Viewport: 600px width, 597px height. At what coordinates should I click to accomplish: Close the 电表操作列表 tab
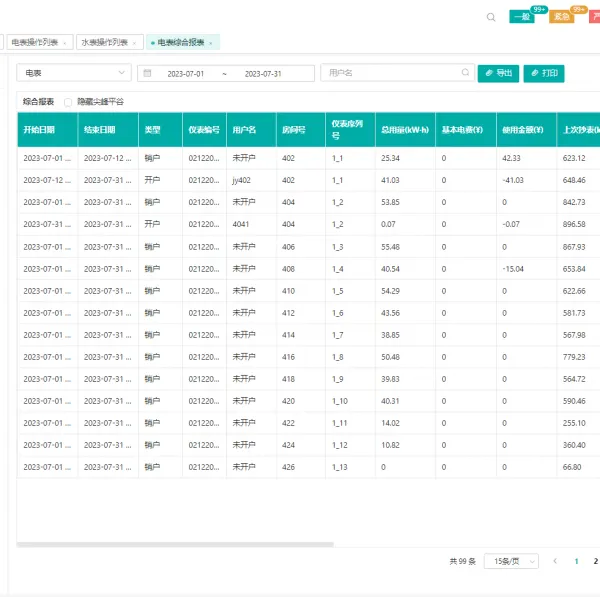65,43
